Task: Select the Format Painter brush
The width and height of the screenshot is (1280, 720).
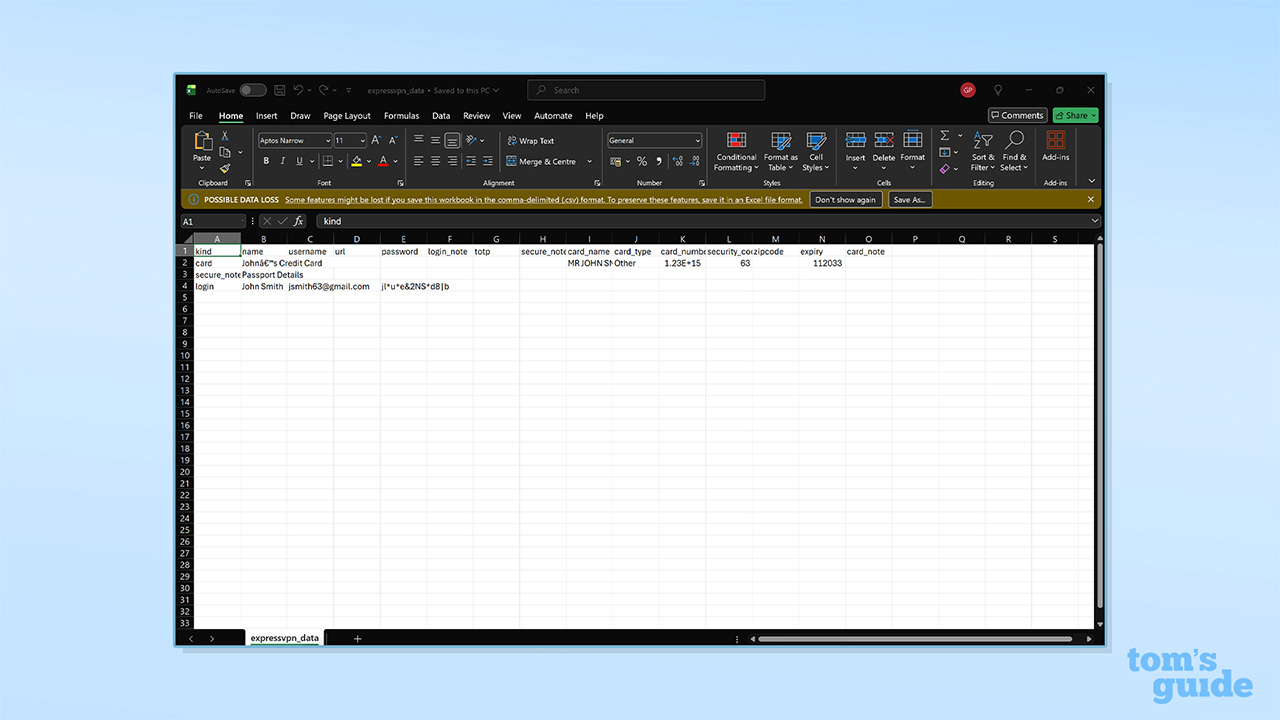Action: 225,168
